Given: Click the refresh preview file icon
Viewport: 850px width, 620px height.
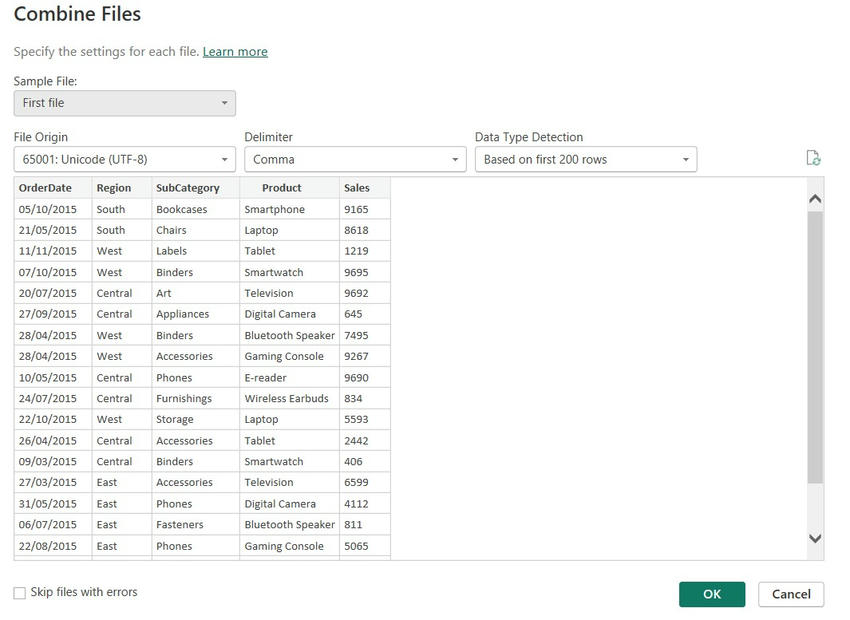Looking at the screenshot, I should coord(813,158).
